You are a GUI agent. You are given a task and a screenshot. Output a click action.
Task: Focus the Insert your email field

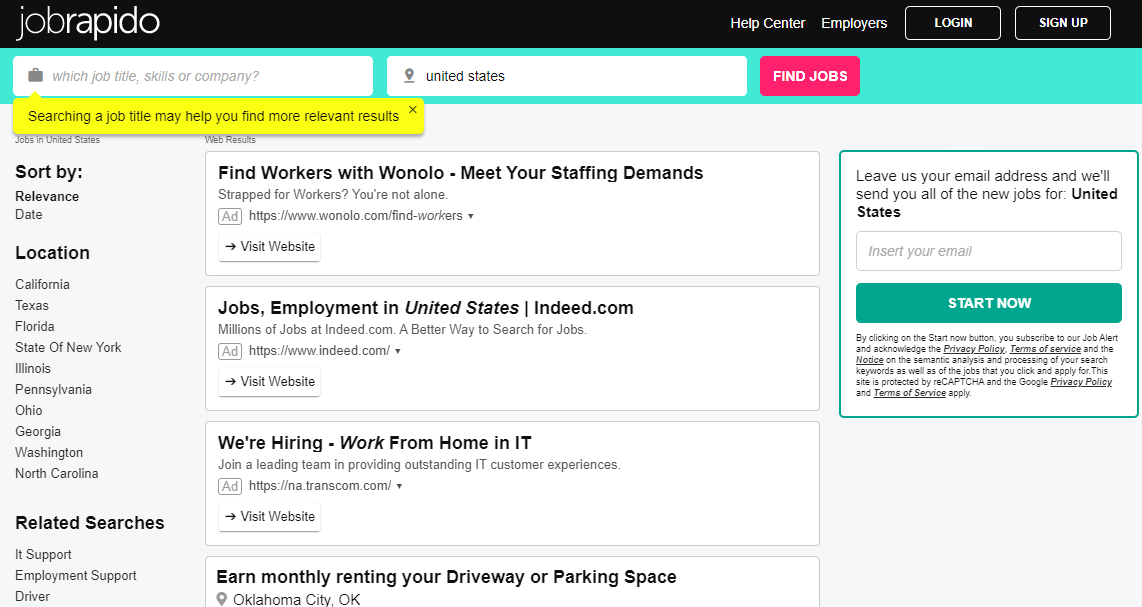click(x=988, y=251)
